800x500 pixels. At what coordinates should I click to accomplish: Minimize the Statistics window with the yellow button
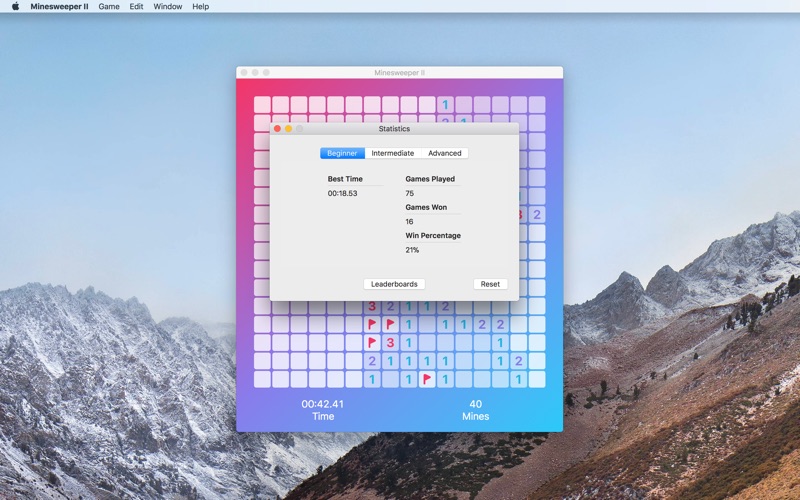(288, 129)
